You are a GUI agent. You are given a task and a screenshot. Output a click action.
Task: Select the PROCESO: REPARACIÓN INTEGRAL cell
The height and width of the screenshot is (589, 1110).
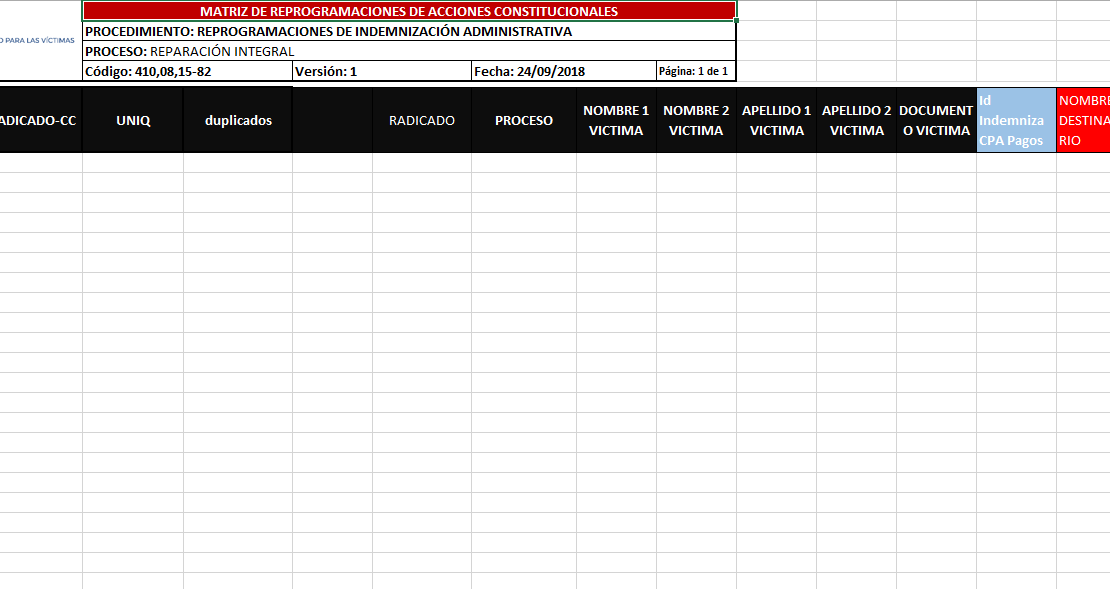409,51
